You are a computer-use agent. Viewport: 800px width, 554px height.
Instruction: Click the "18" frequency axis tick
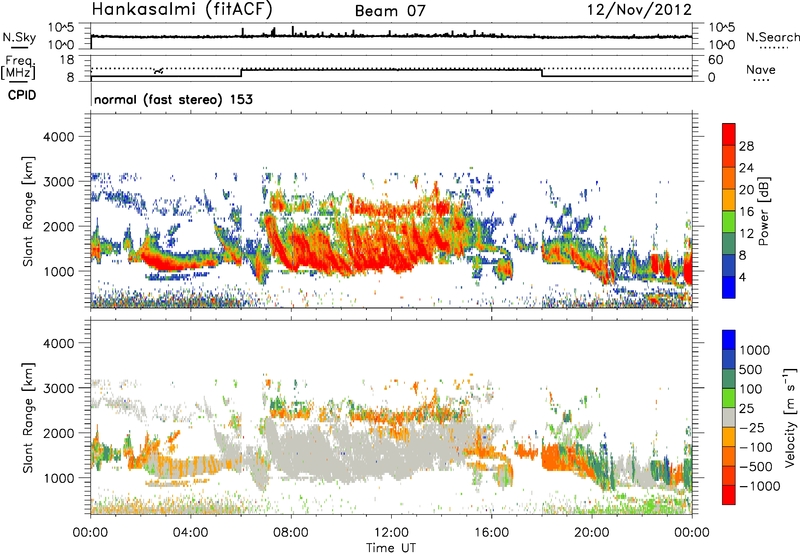coord(67,60)
